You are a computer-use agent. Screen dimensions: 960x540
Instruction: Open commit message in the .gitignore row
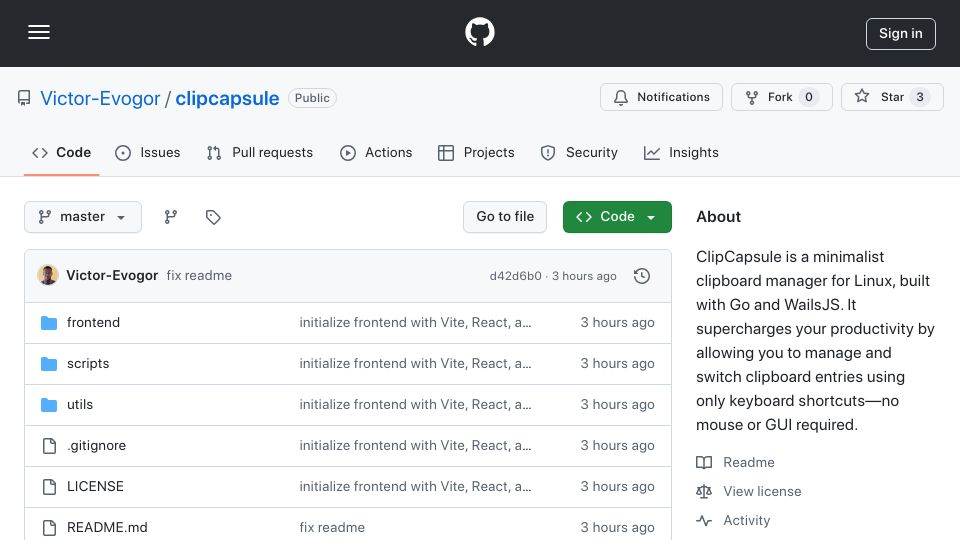click(415, 446)
